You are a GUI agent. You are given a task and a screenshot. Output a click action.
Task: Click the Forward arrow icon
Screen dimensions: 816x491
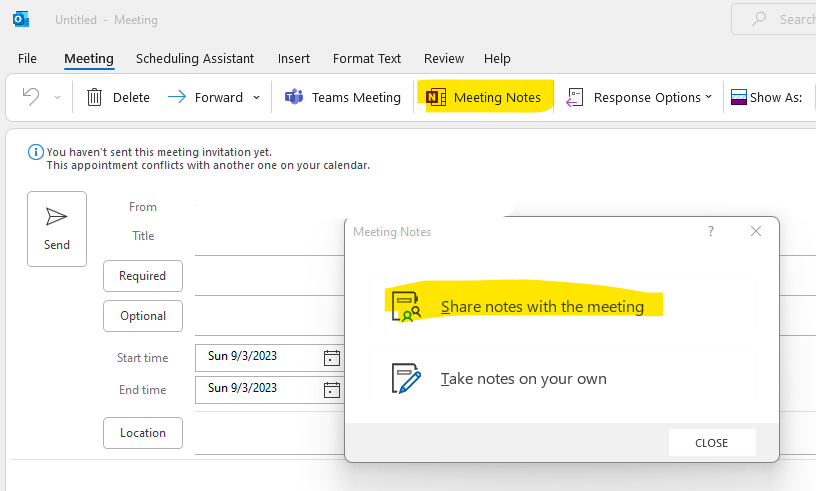click(x=177, y=97)
